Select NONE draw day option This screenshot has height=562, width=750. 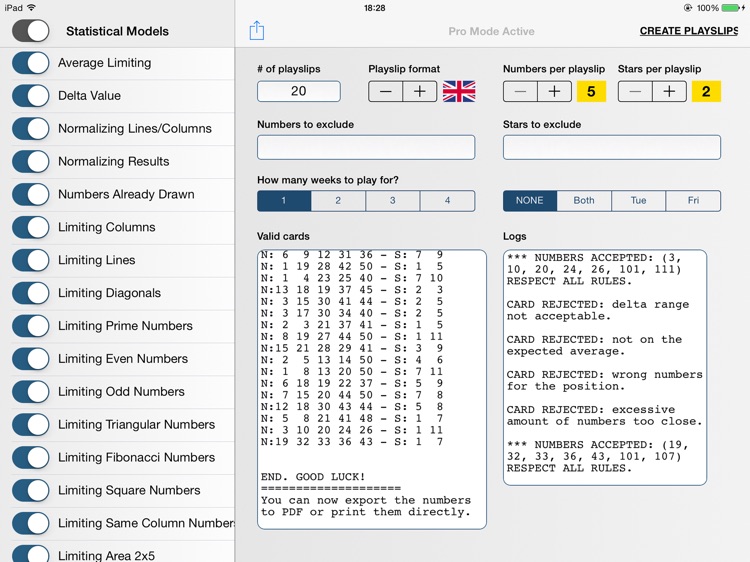pos(529,201)
